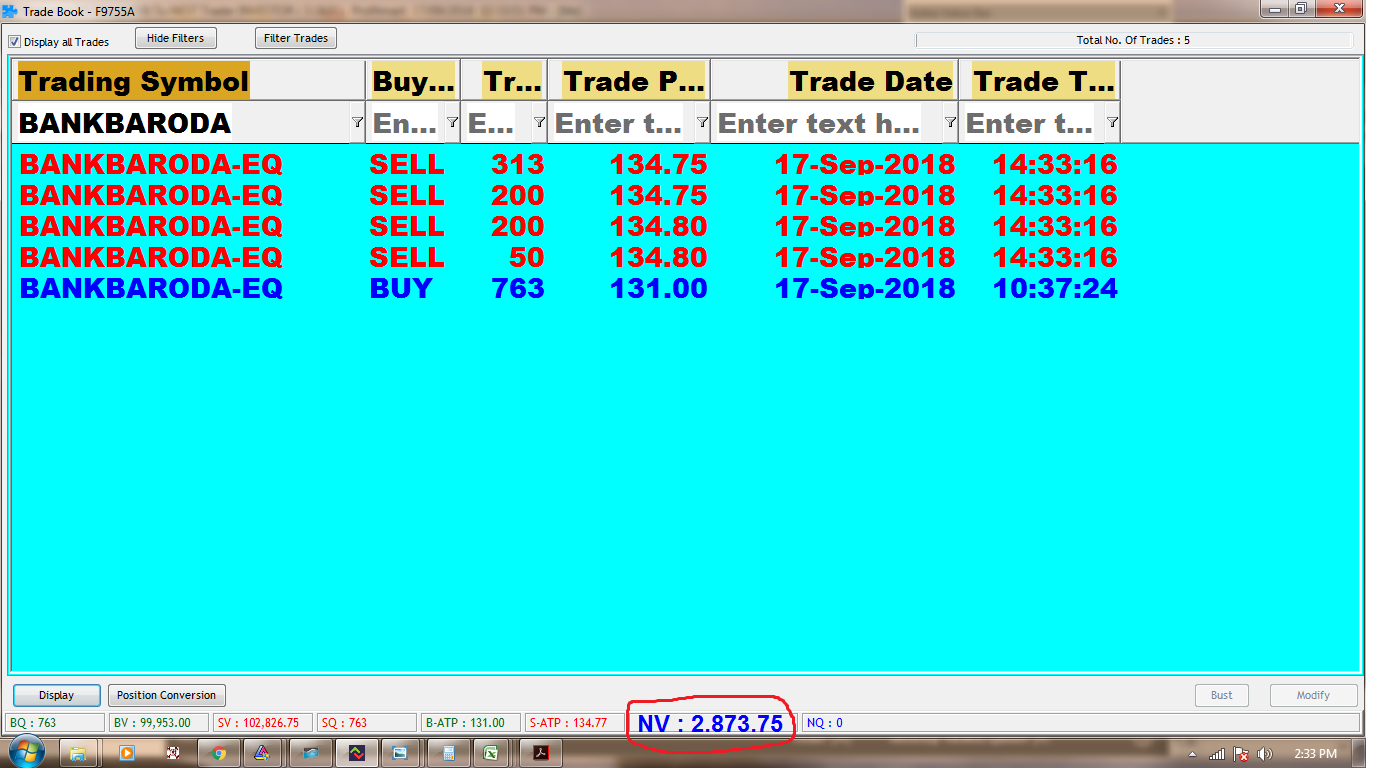Viewport: 1380px width, 768px height.
Task: Open the Trade Date column filter funnel
Action: pyautogui.click(x=950, y=122)
